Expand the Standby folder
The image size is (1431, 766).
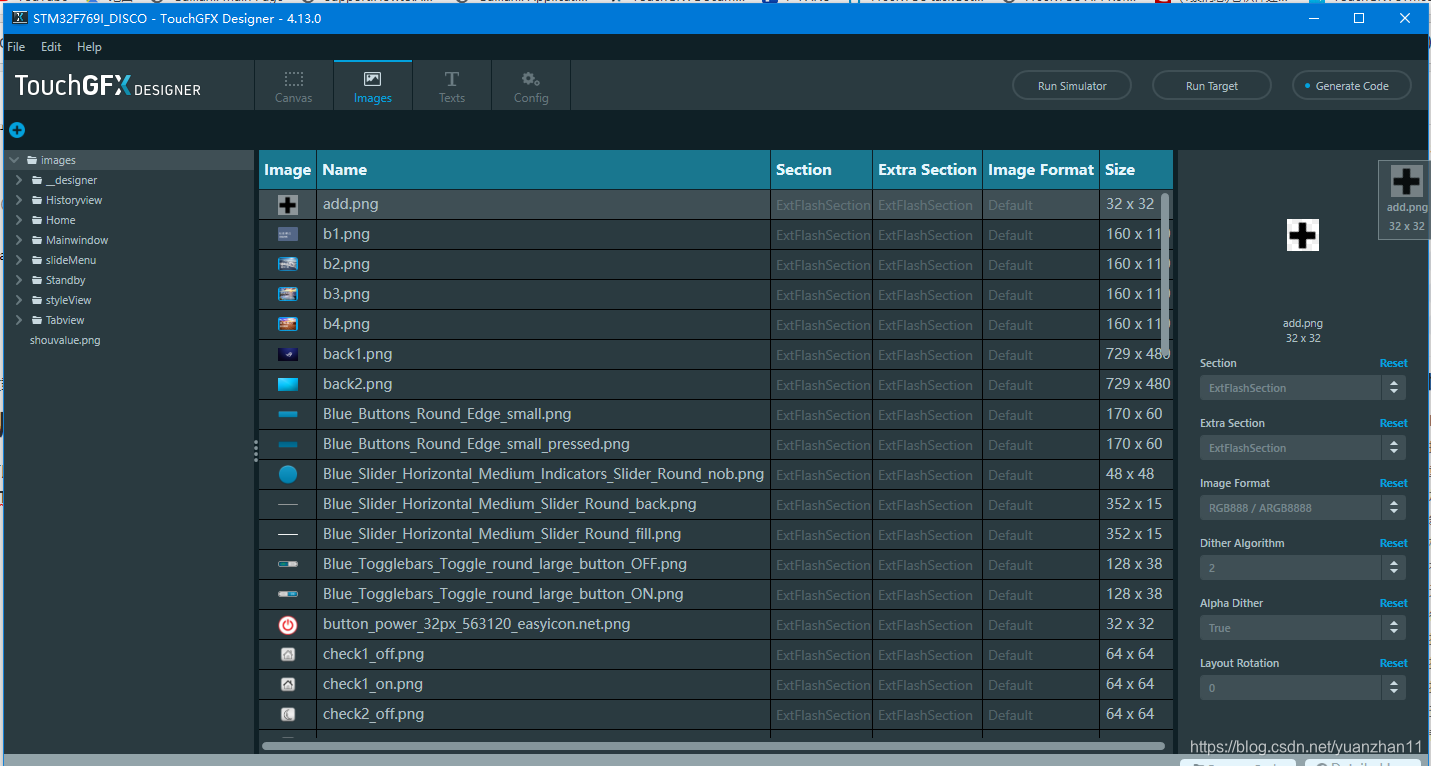point(19,280)
